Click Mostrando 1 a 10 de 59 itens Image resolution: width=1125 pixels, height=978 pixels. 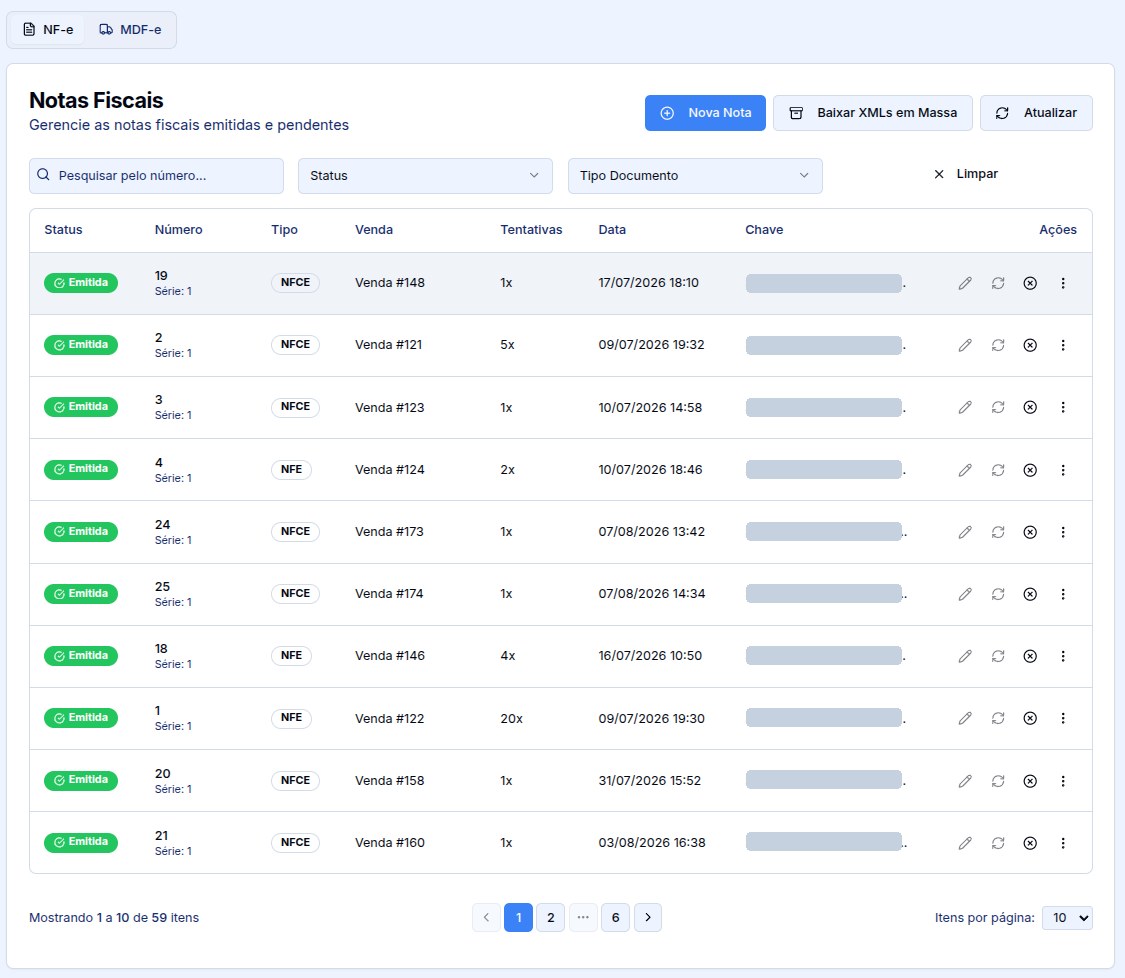(x=114, y=918)
